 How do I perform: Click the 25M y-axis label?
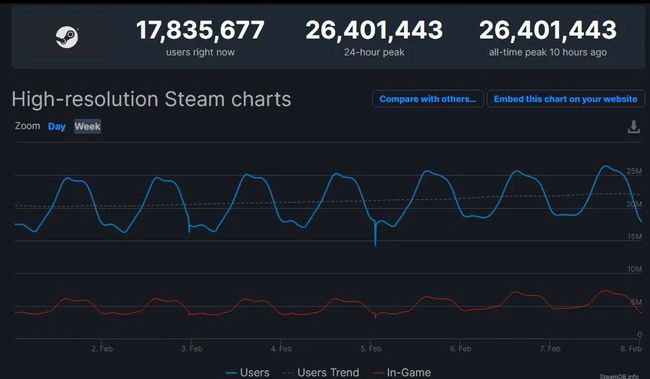[x=634, y=171]
